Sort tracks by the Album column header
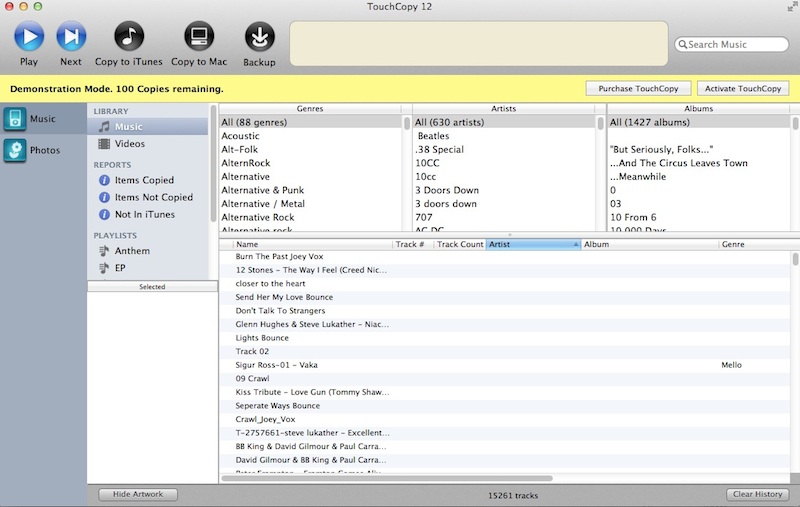Viewport: 800px width, 507px height. coord(648,244)
